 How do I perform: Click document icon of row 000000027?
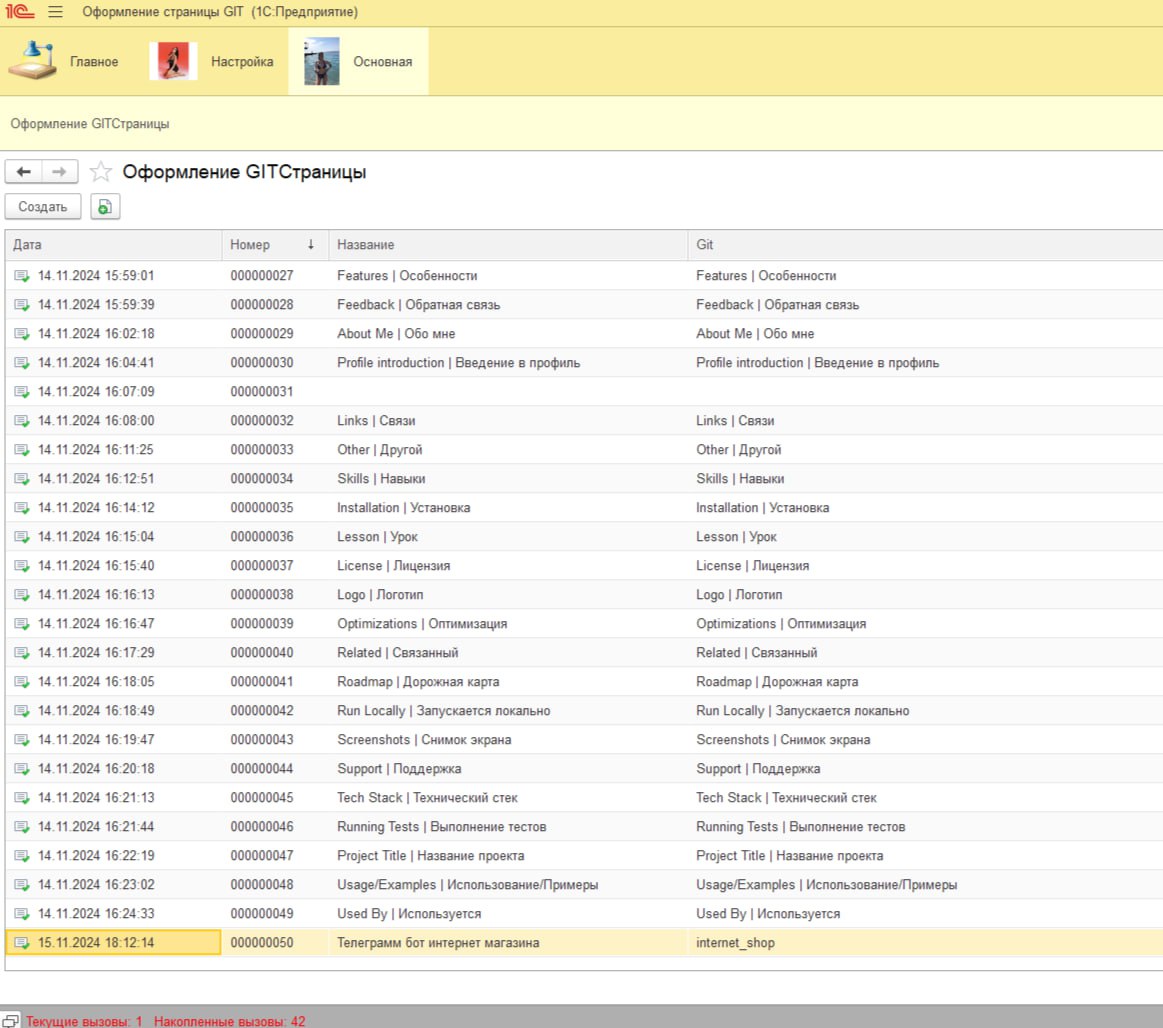(22, 276)
